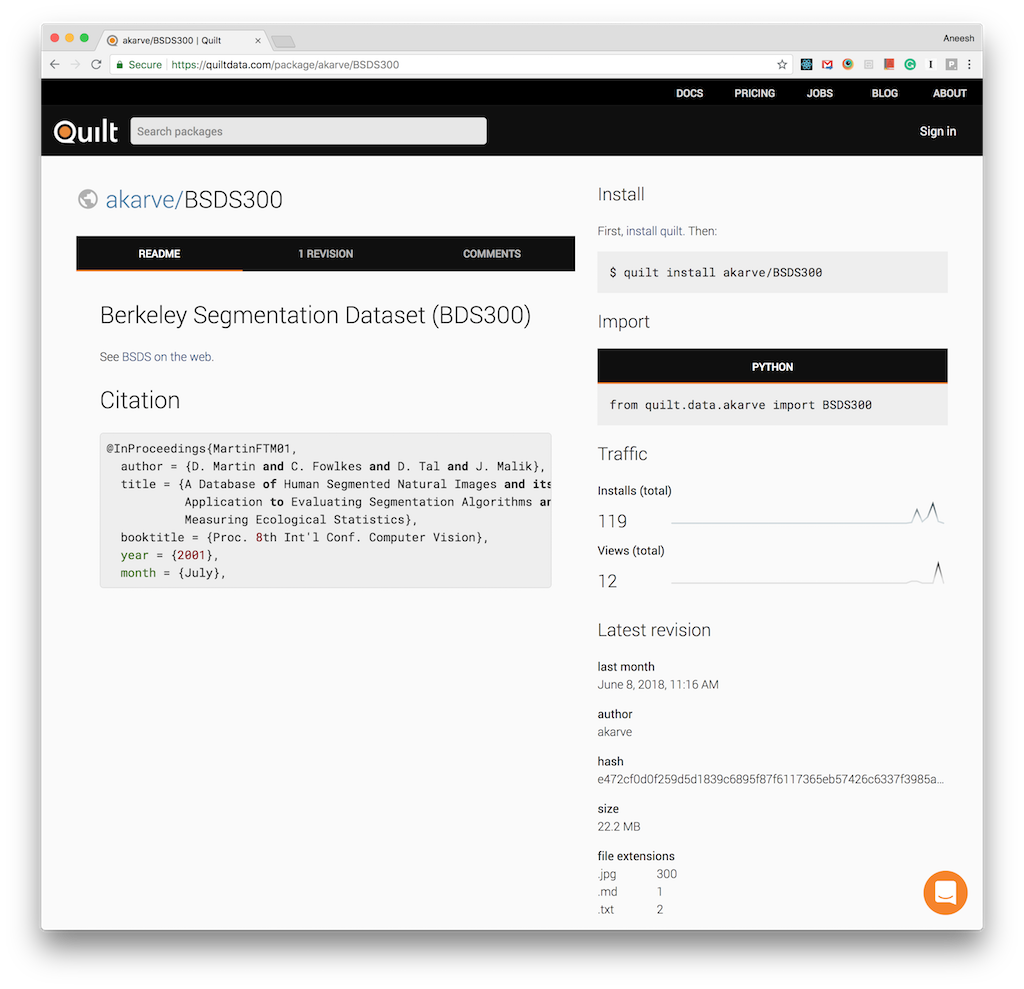Open a new browser tab
The image size is (1024, 989).
pyautogui.click(x=283, y=42)
